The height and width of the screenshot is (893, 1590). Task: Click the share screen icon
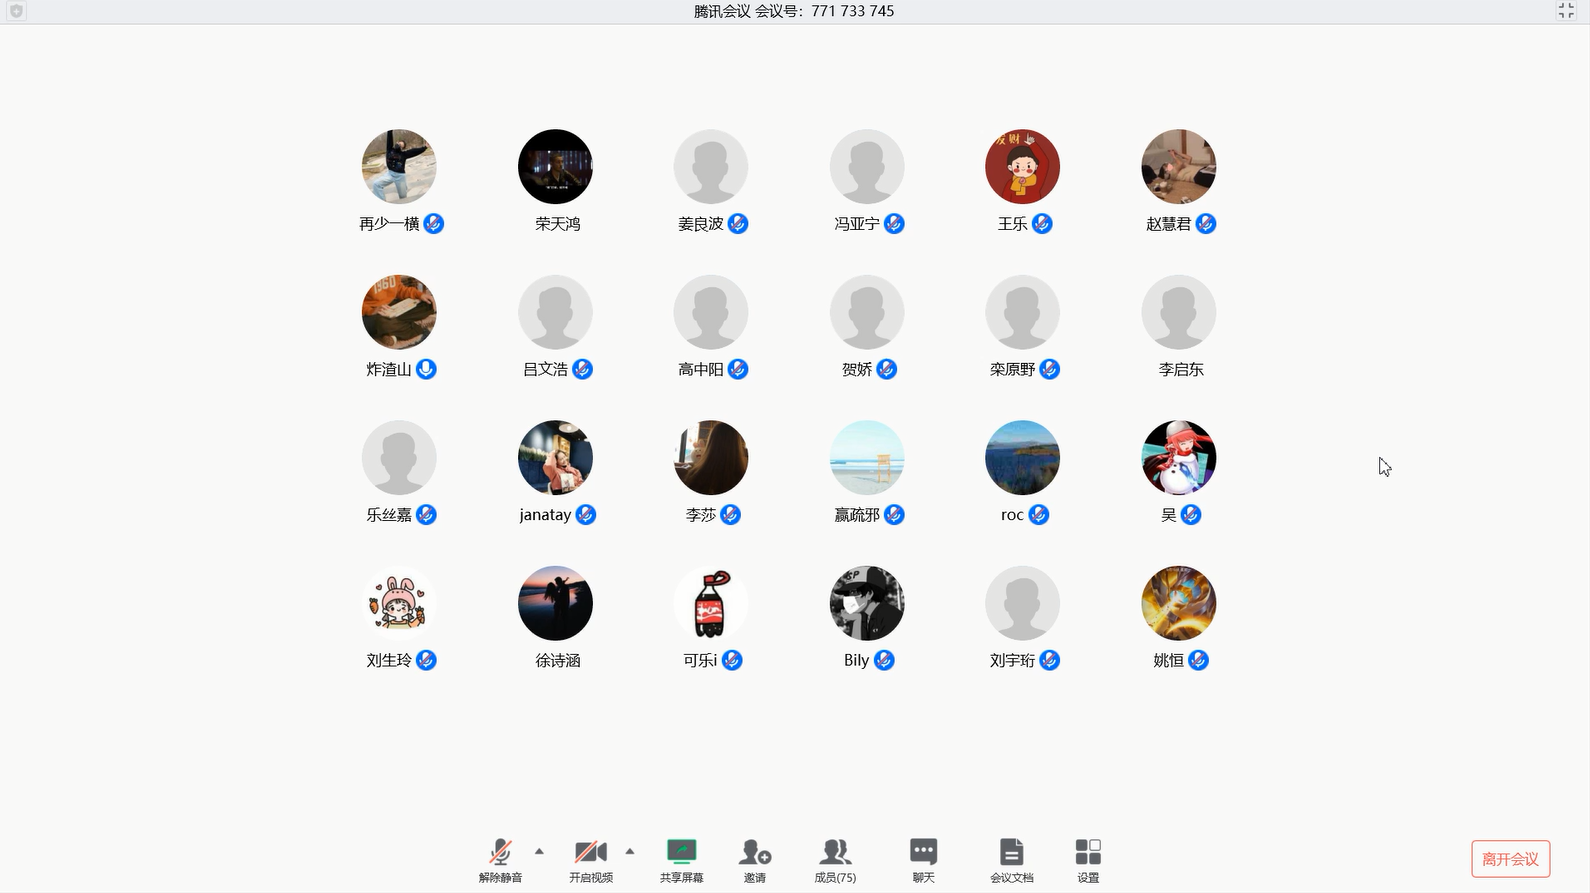pyautogui.click(x=681, y=853)
